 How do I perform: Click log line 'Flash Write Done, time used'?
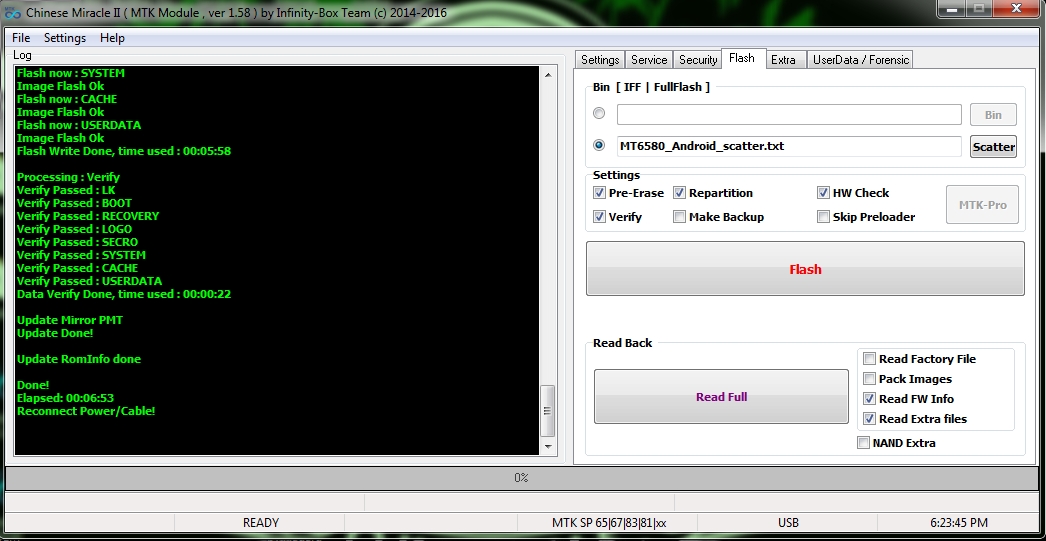(x=124, y=151)
